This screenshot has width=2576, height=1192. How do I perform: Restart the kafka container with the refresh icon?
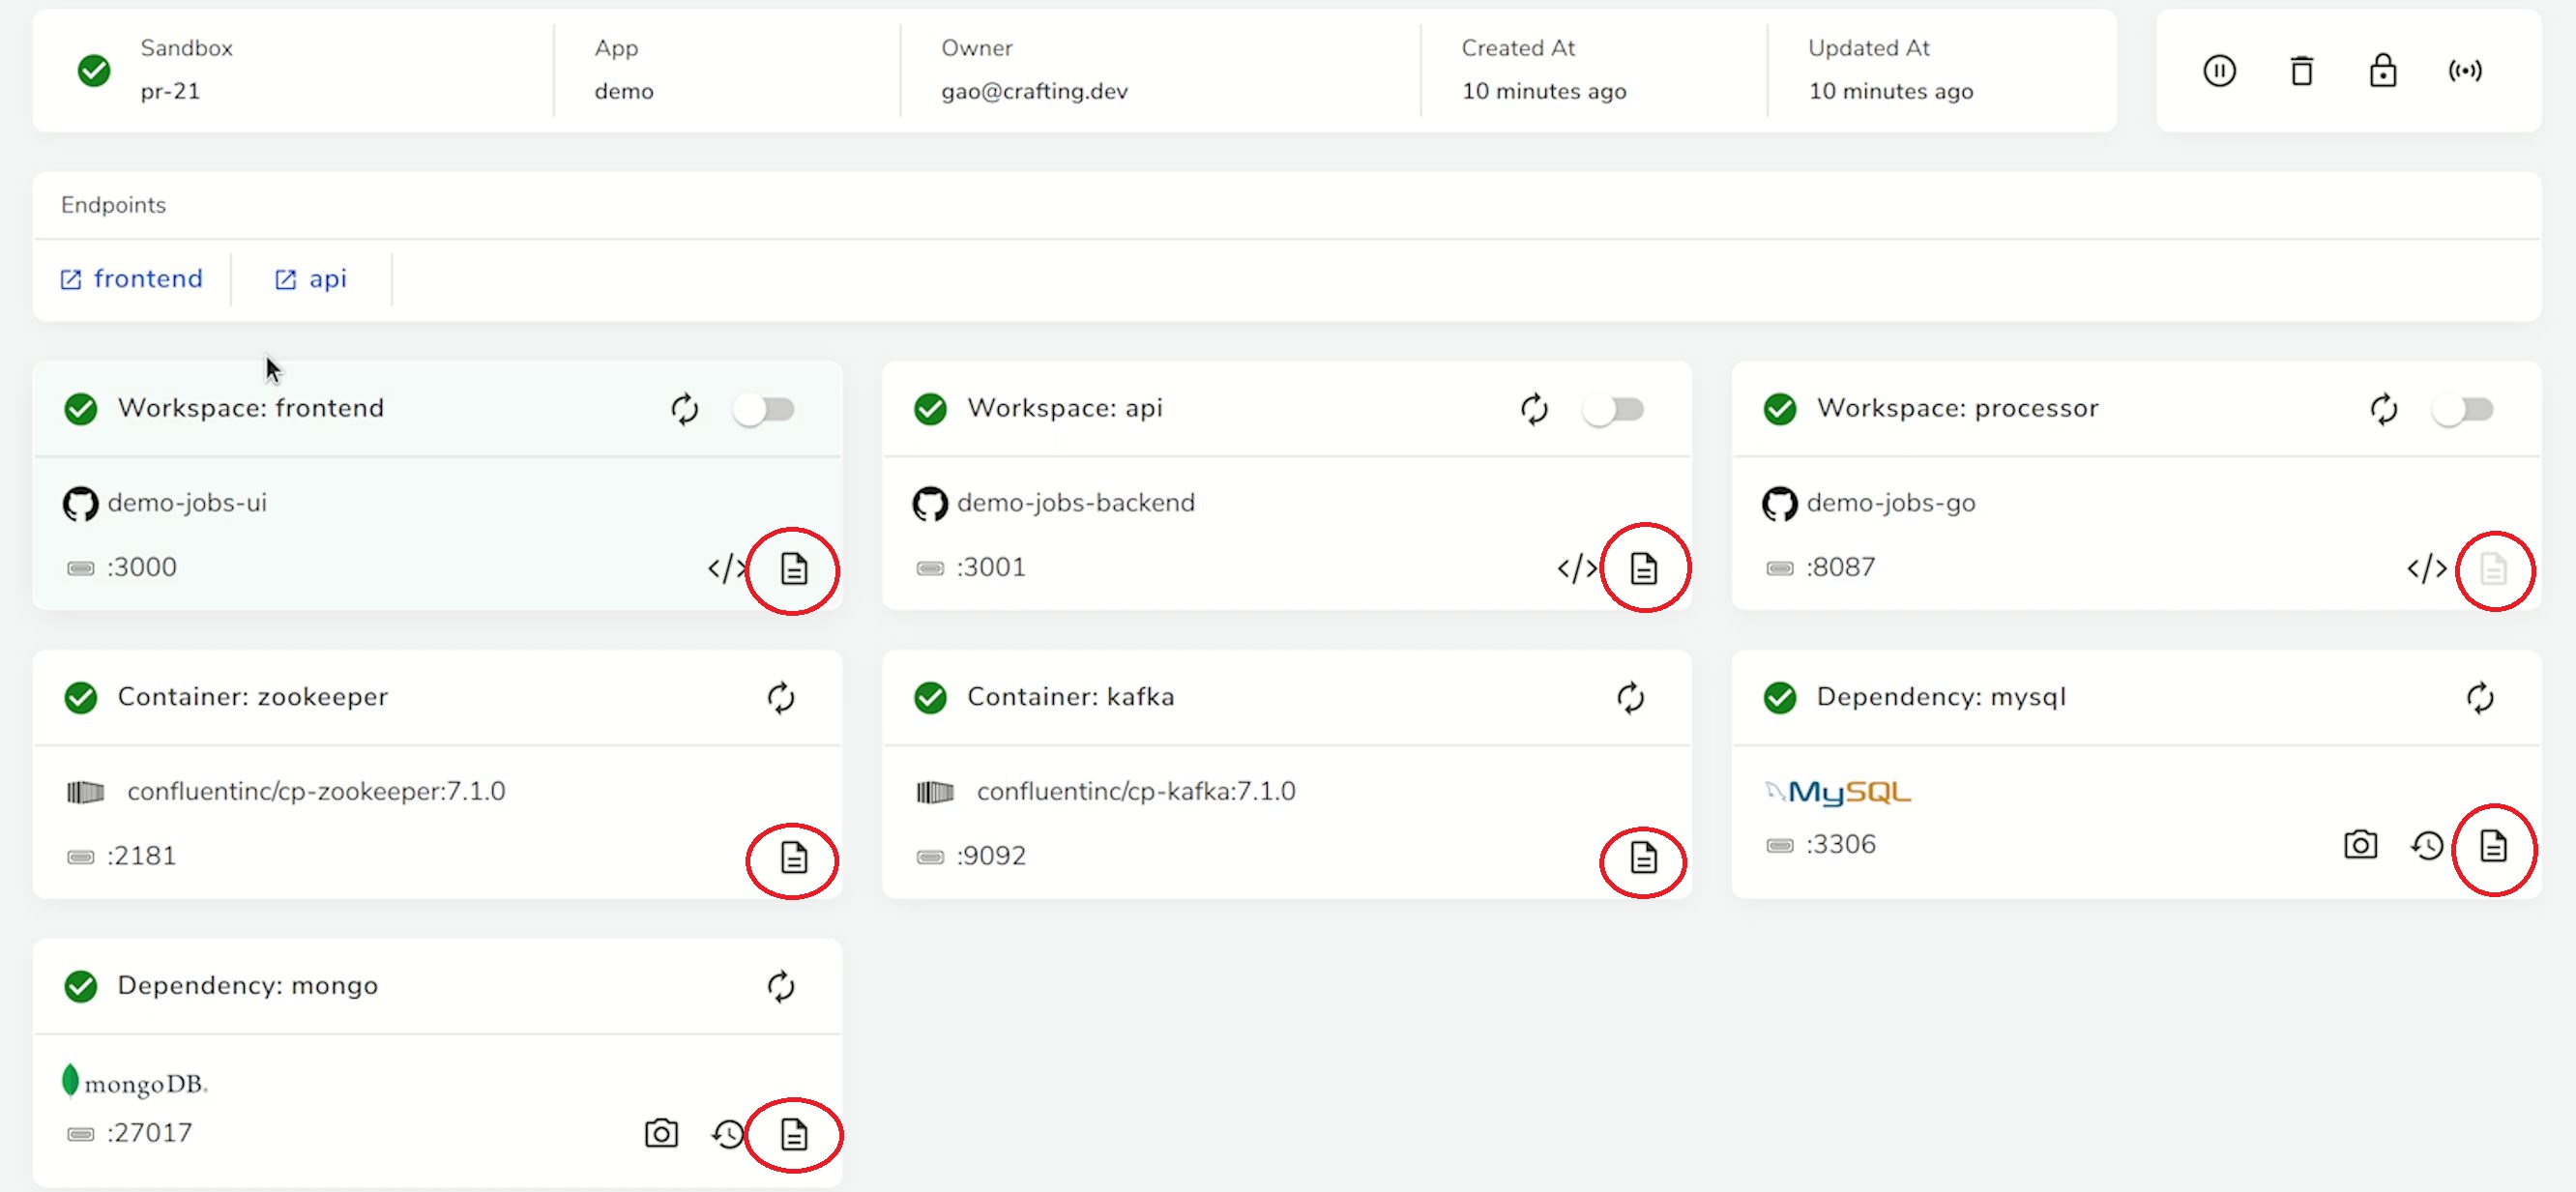click(x=1630, y=697)
